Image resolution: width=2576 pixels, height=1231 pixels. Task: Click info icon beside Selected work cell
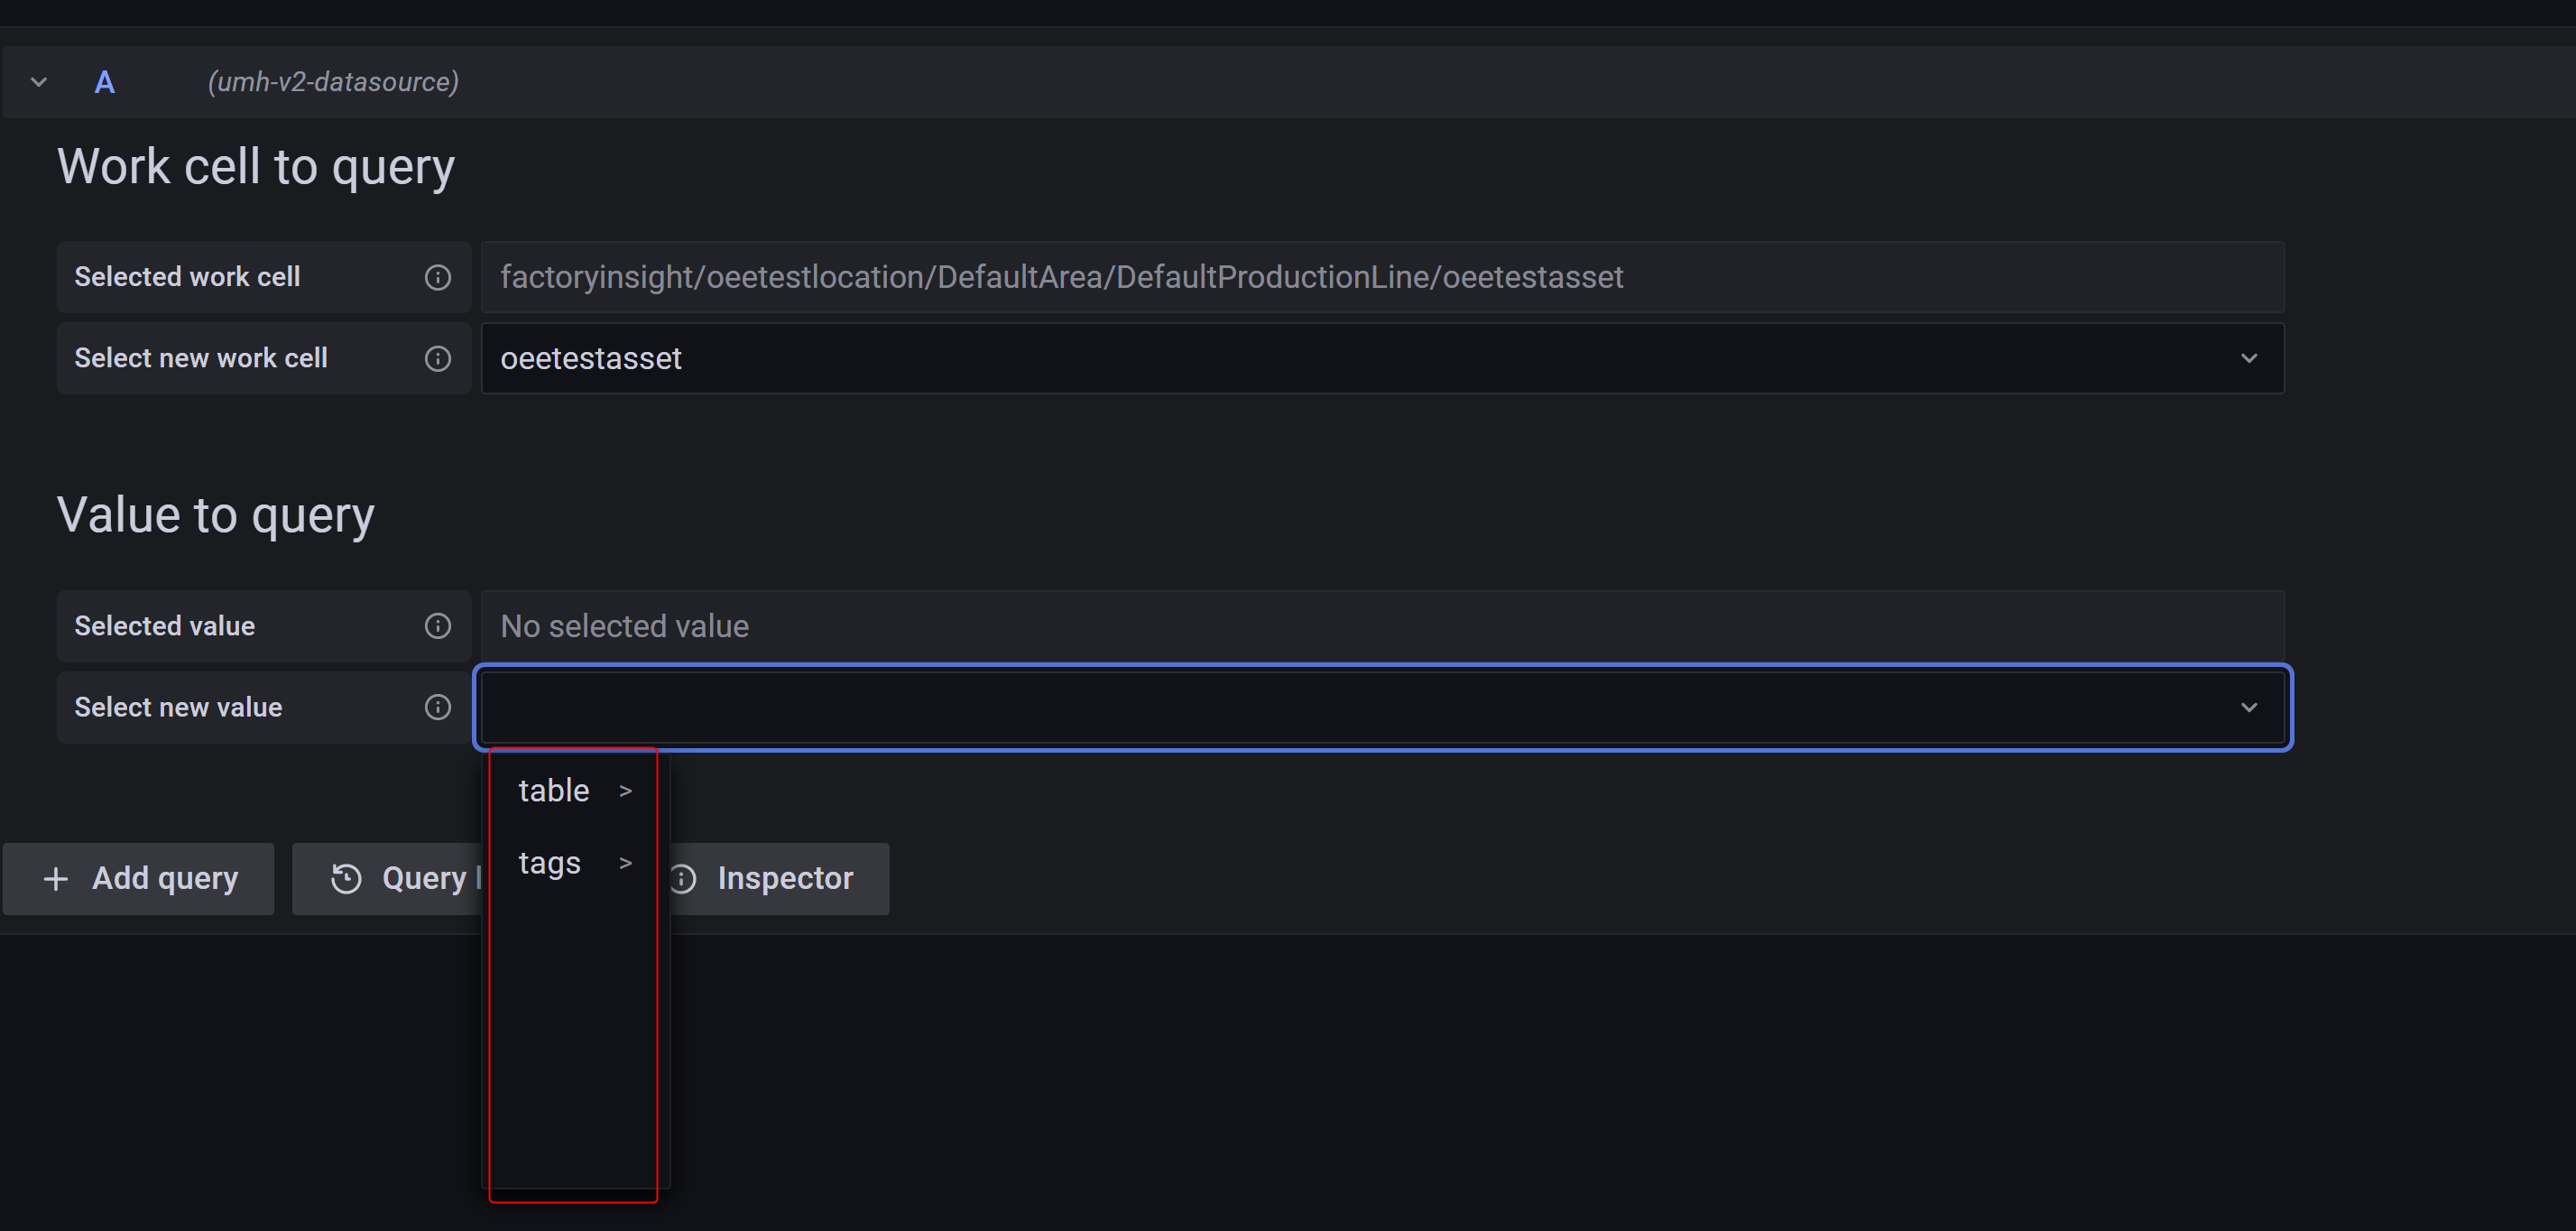437,277
